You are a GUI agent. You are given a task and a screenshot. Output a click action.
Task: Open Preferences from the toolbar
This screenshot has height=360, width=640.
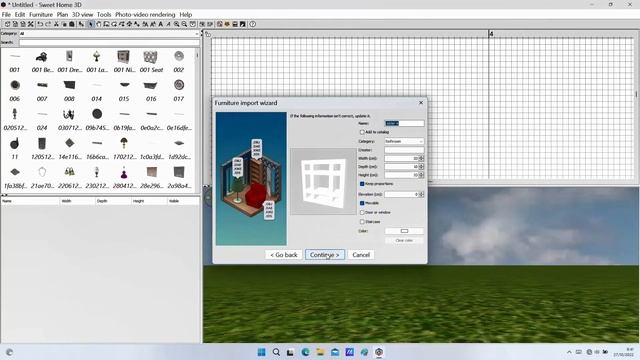click(x=31, y=24)
